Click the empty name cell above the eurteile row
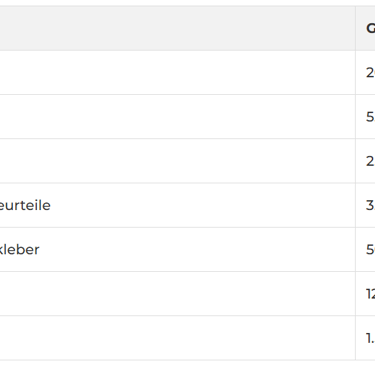The image size is (375, 366). click(178, 161)
